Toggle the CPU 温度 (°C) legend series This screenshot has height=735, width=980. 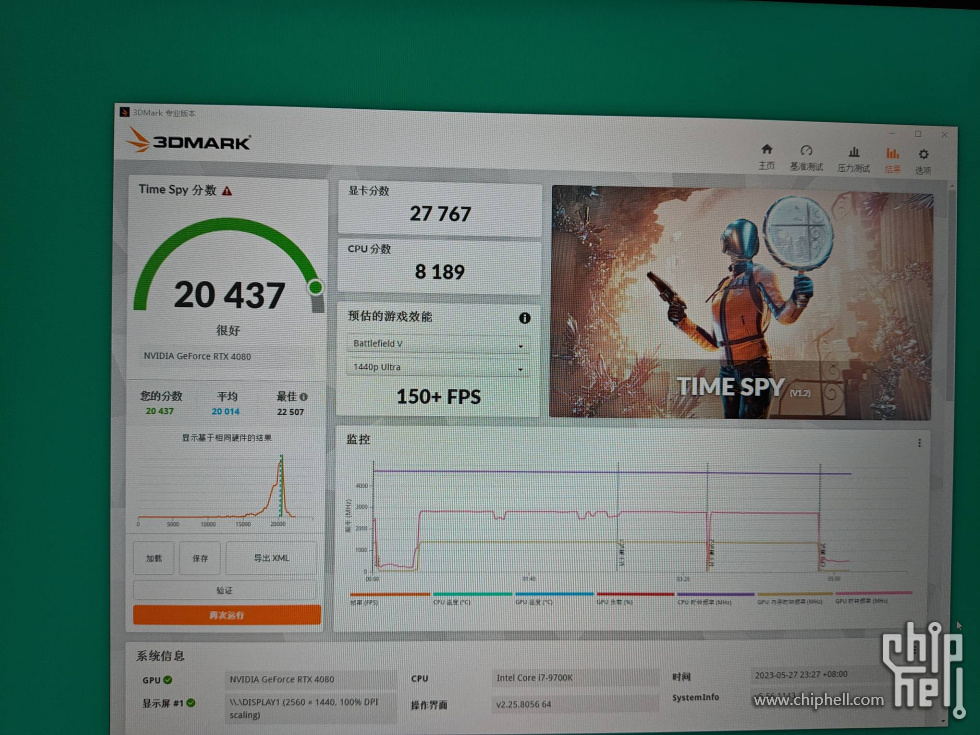coord(472,598)
